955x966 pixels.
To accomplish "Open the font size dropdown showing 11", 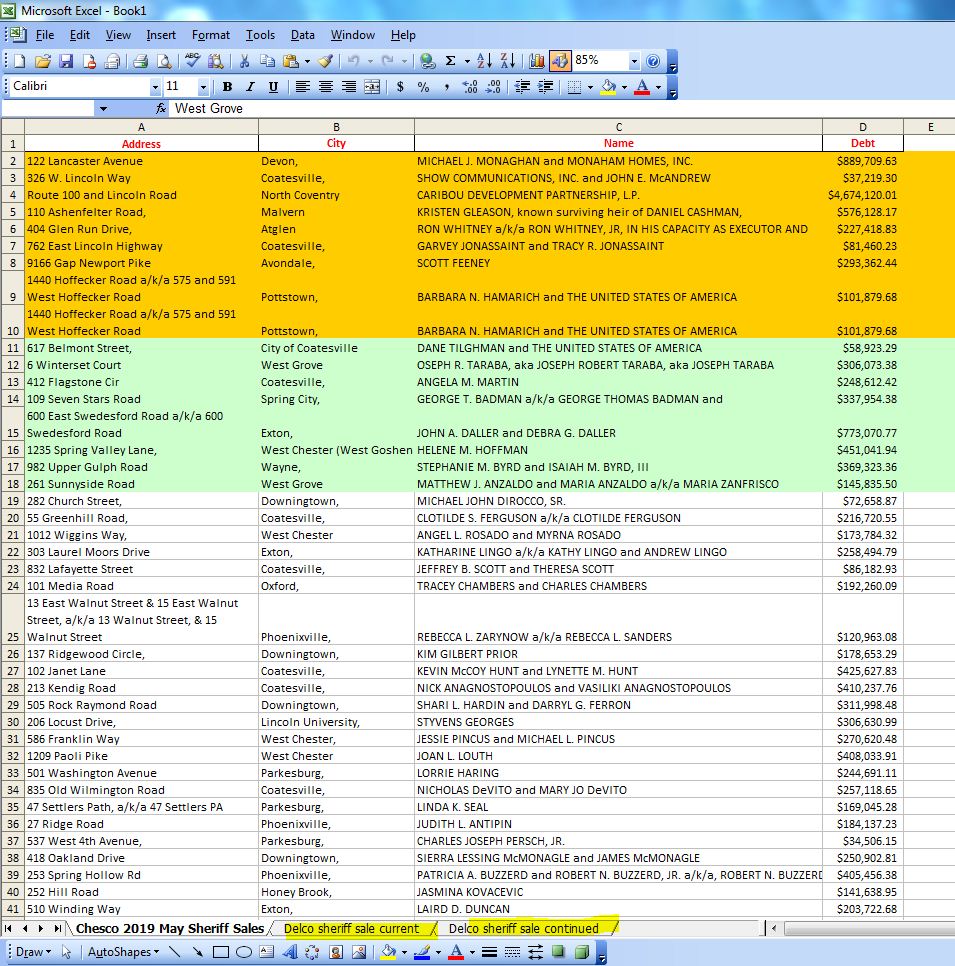I will point(204,87).
